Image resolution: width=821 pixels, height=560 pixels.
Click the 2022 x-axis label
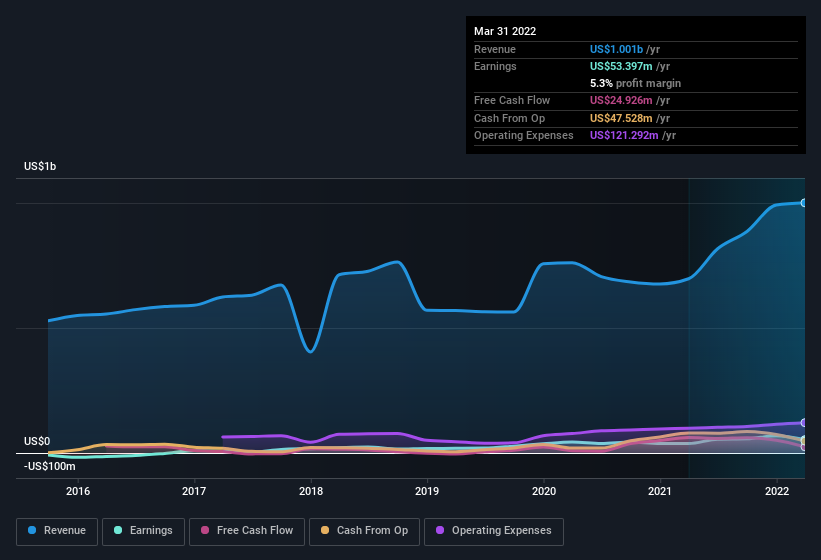pyautogui.click(x=777, y=491)
